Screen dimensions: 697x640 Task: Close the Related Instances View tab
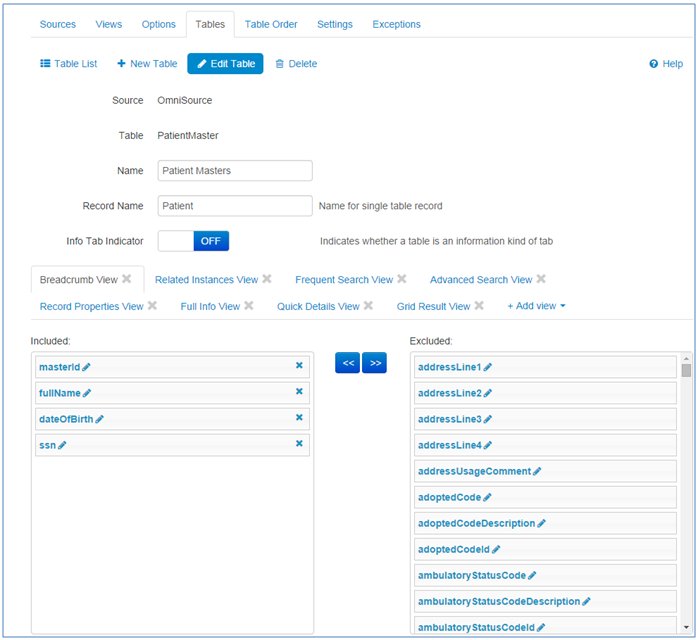pyautogui.click(x=267, y=280)
